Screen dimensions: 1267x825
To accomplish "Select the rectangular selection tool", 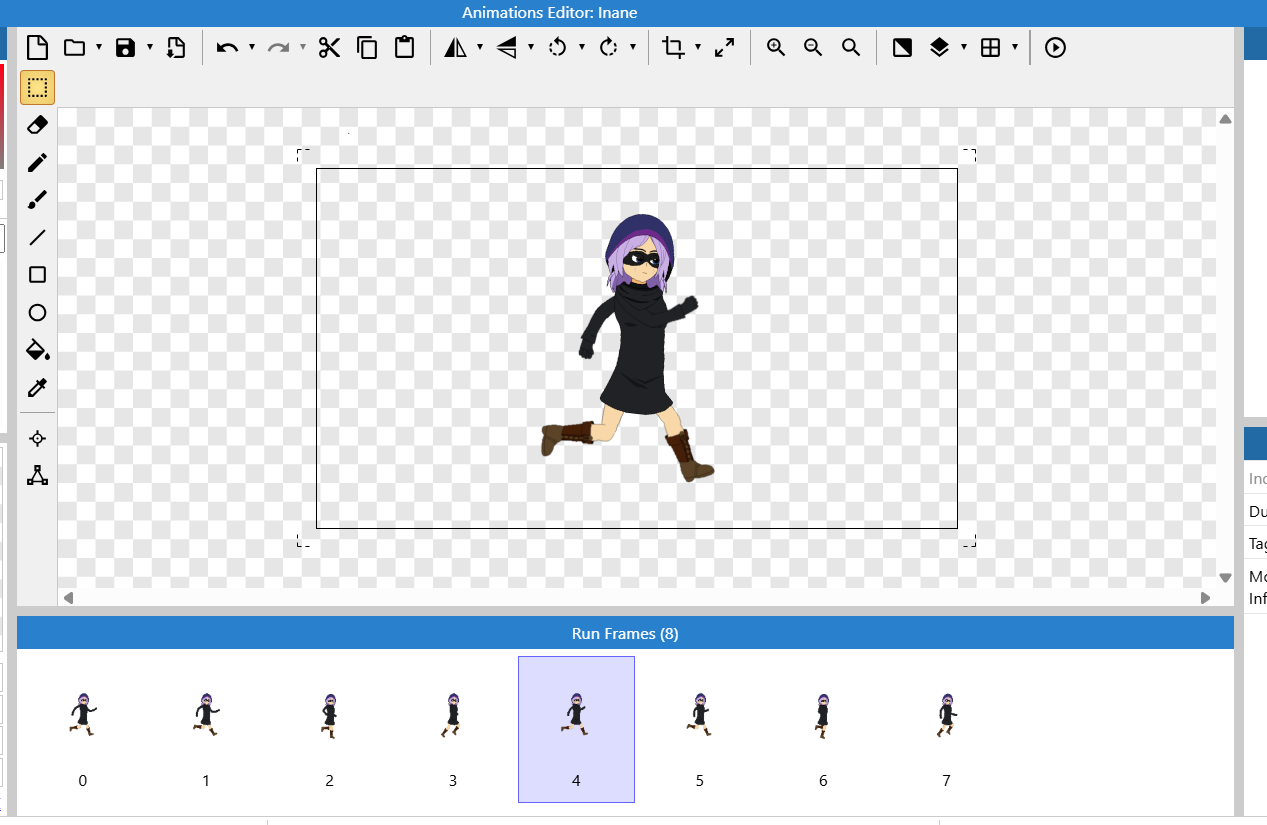I will 37,87.
